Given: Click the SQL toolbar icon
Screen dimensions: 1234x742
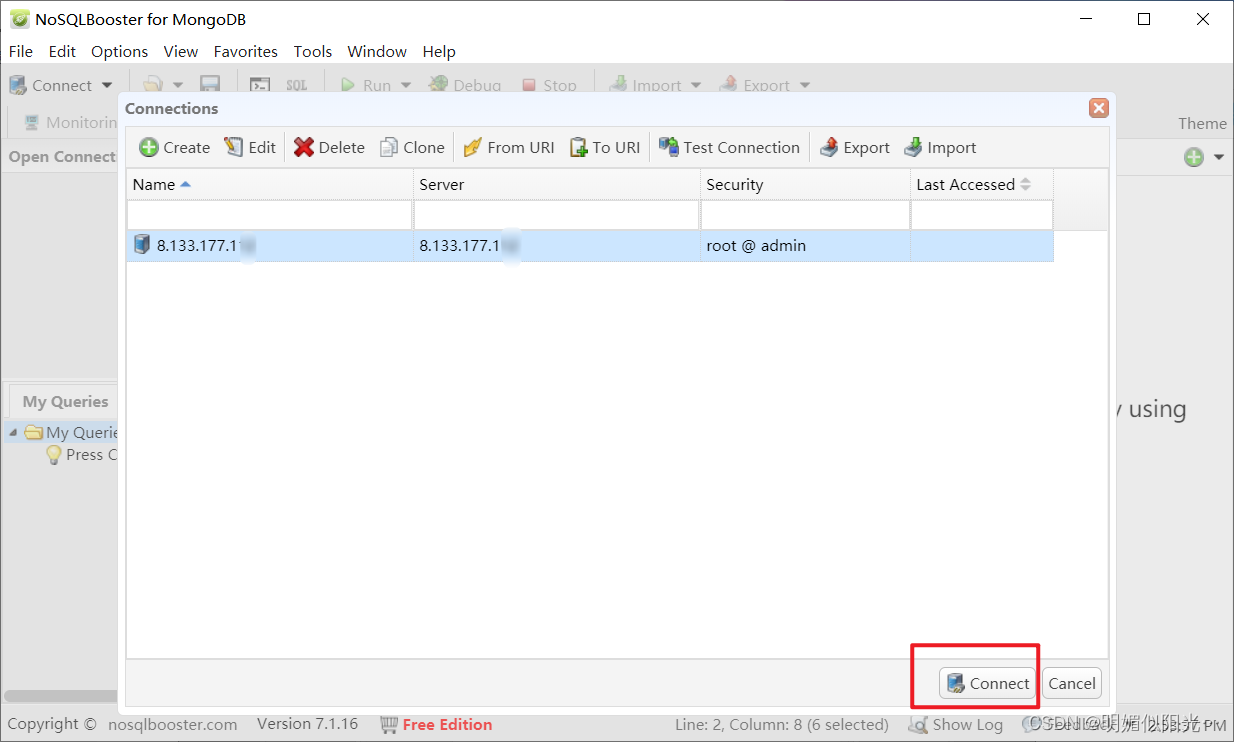Looking at the screenshot, I should [x=297, y=85].
